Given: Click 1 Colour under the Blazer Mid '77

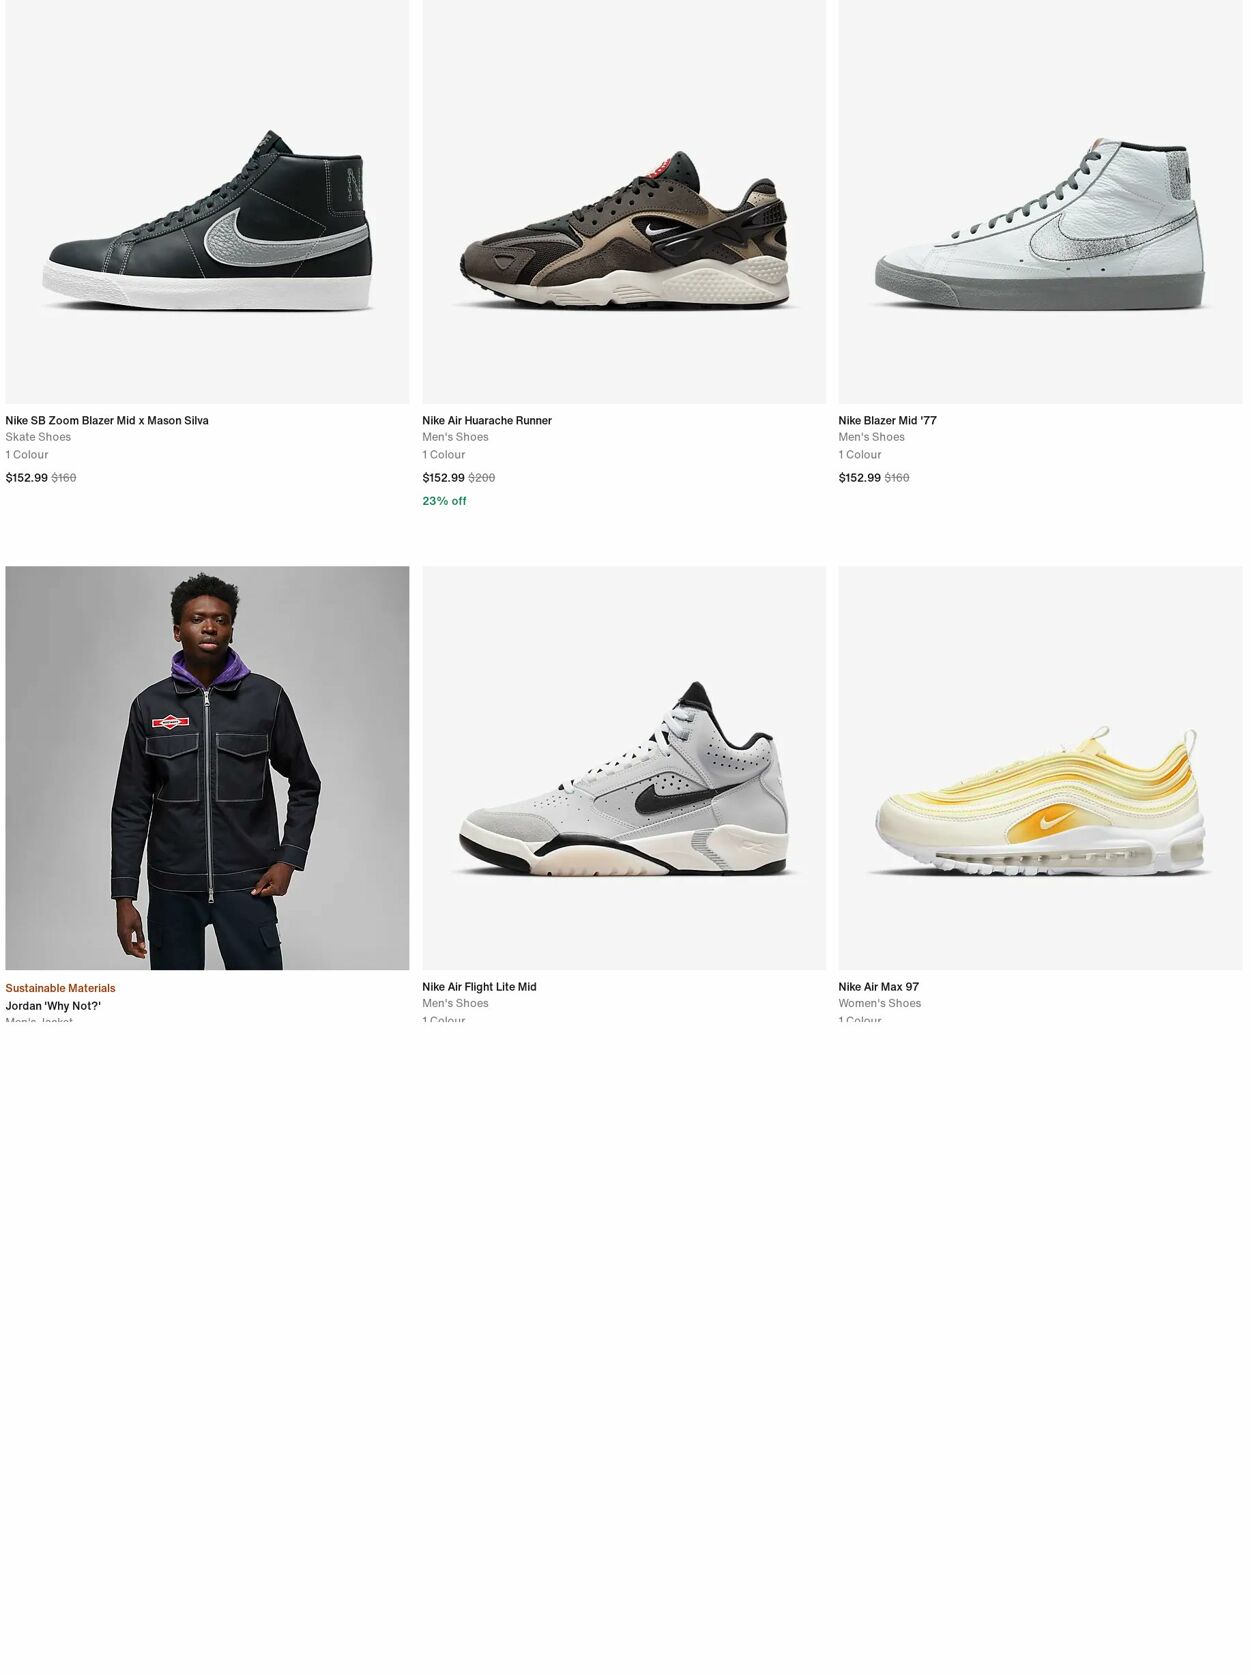Looking at the screenshot, I should [860, 454].
